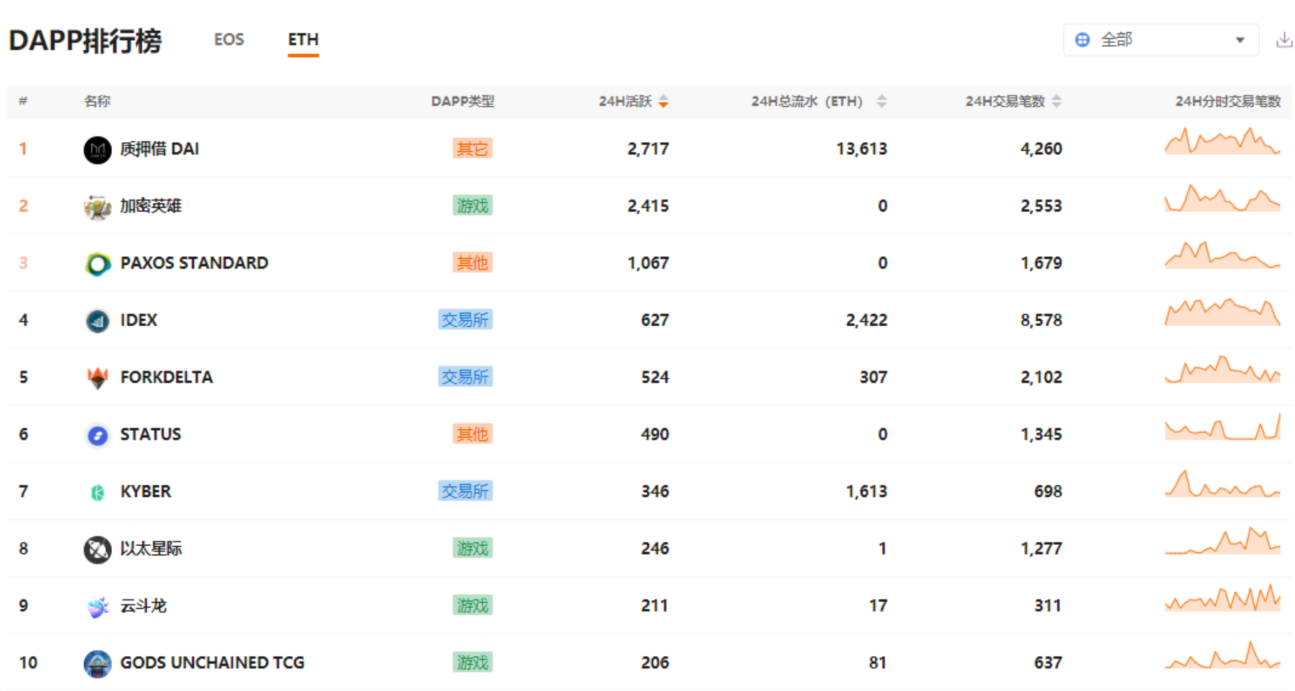The width and height of the screenshot is (1295, 691).
Task: Click the STATUS transaction sparkline chart
Action: (x=1222, y=426)
